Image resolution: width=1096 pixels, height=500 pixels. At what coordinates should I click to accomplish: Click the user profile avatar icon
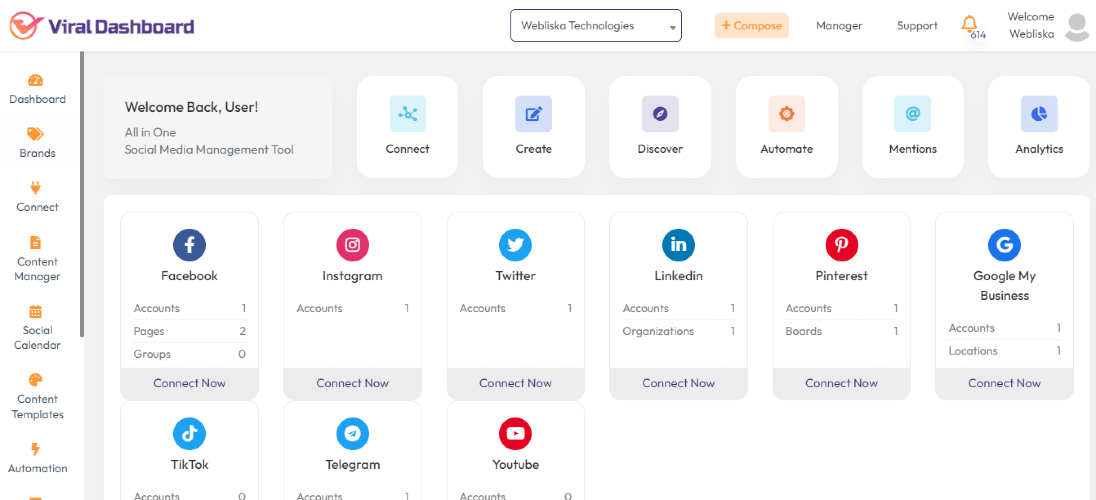tap(1076, 27)
